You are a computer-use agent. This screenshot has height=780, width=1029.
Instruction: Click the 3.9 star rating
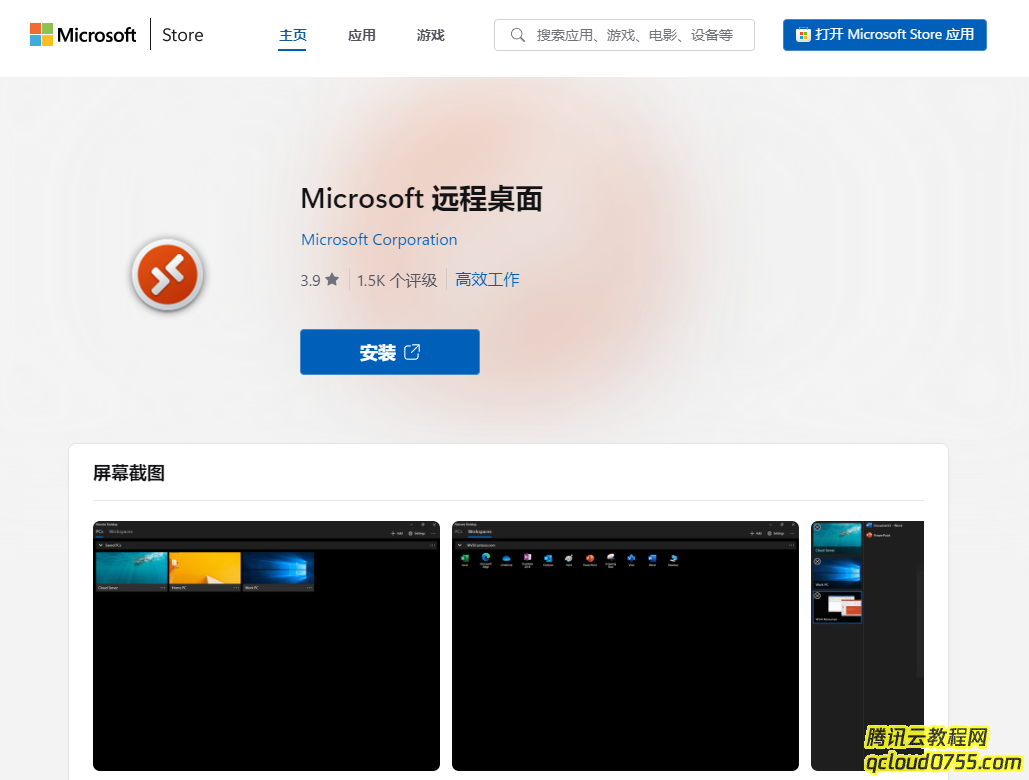(320, 280)
